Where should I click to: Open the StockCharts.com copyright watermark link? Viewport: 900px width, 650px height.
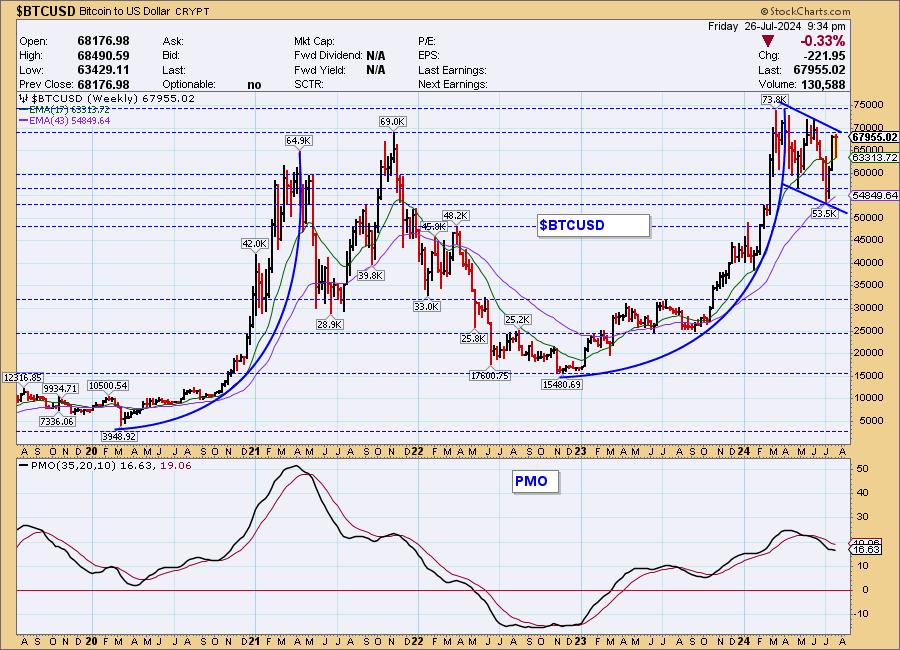click(x=805, y=11)
